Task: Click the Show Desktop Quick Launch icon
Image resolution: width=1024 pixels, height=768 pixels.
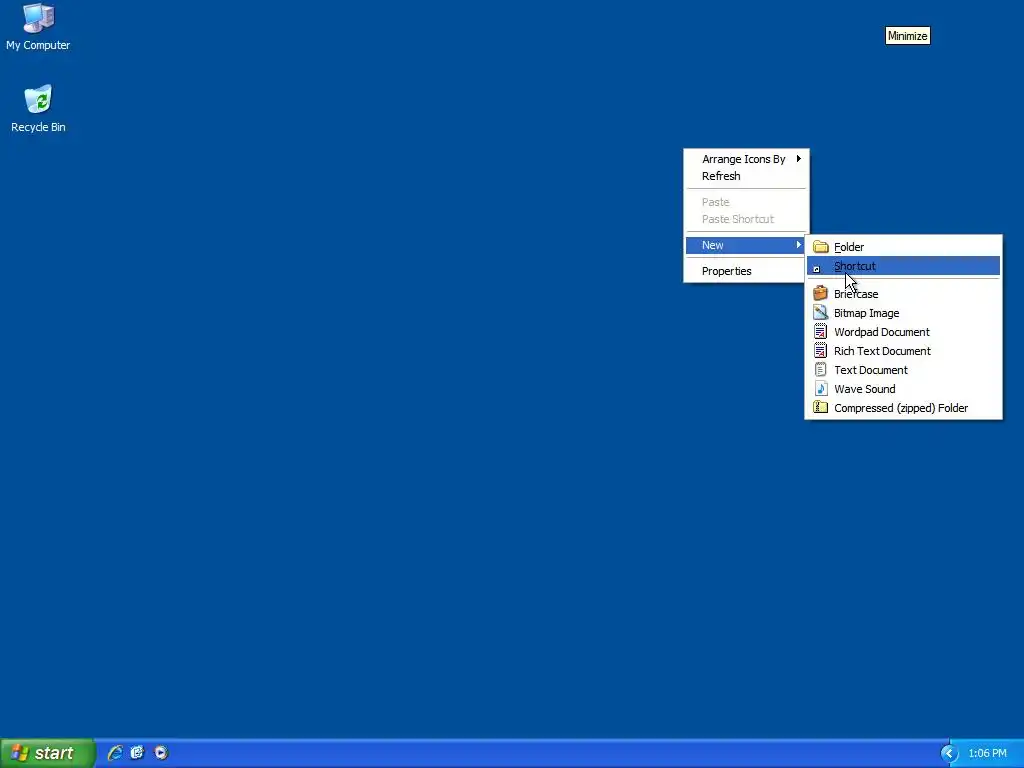Action: (x=137, y=752)
